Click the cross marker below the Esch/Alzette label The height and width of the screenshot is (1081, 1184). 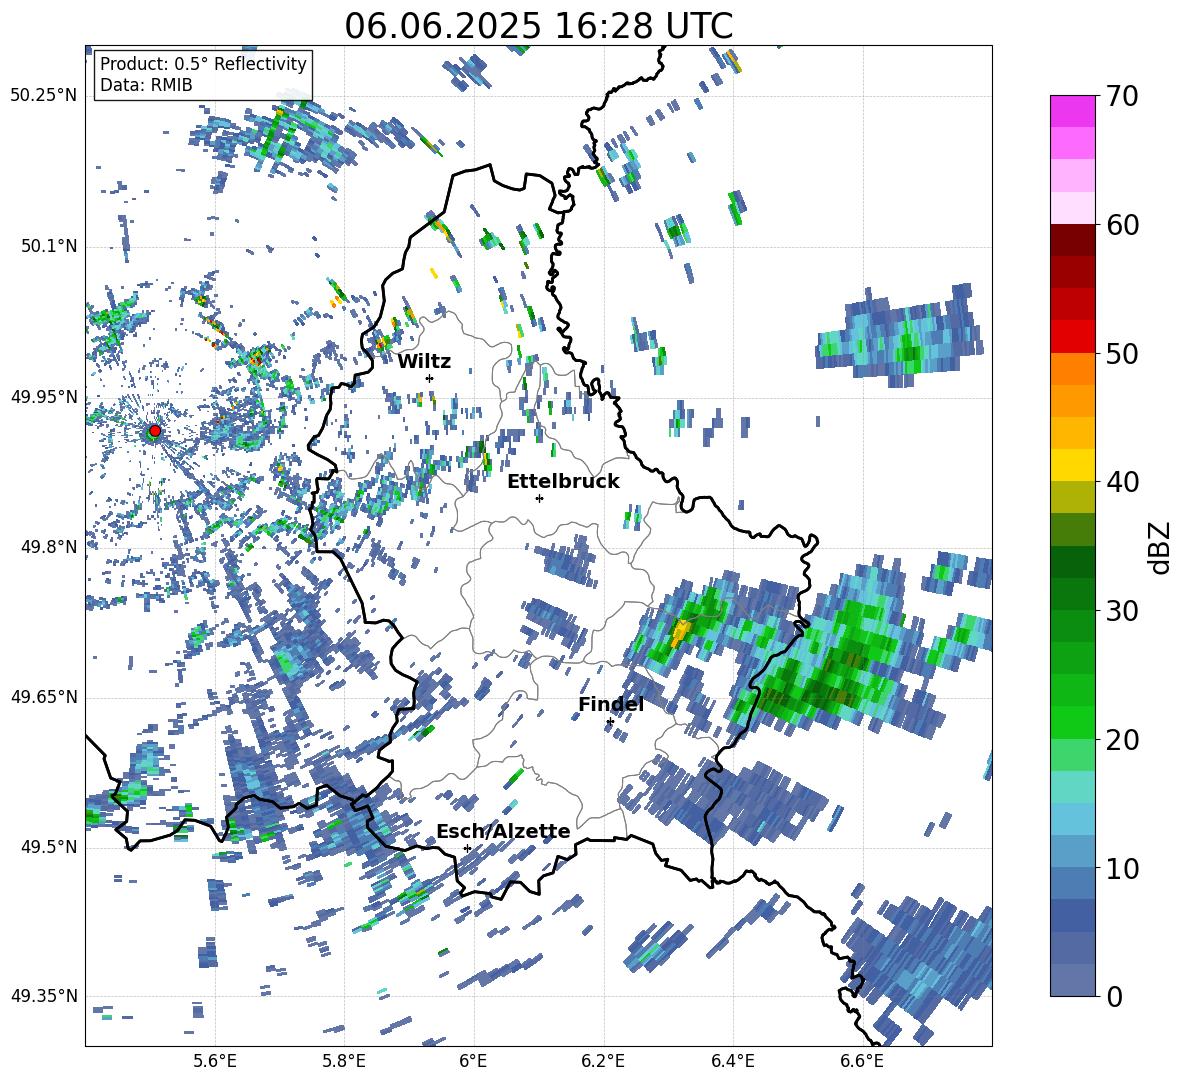coord(467,848)
